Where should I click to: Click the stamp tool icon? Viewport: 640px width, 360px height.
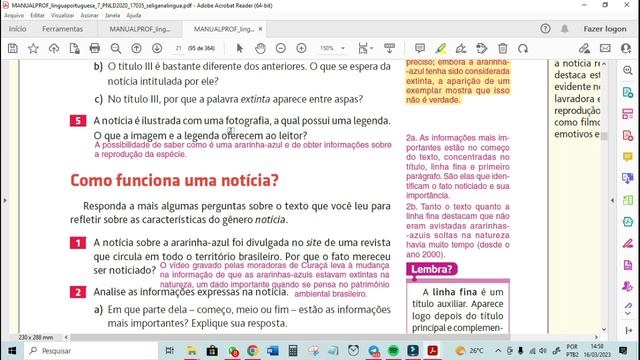pos(482,48)
